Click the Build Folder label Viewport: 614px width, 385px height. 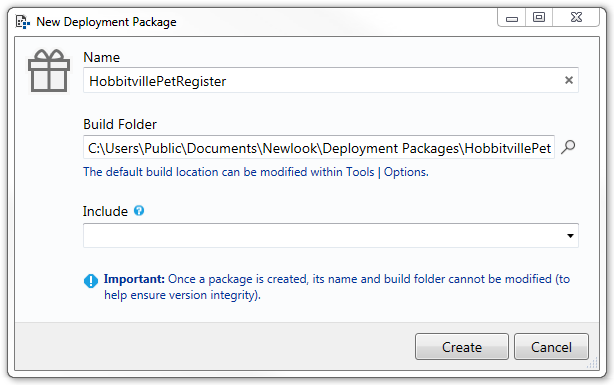click(x=120, y=124)
